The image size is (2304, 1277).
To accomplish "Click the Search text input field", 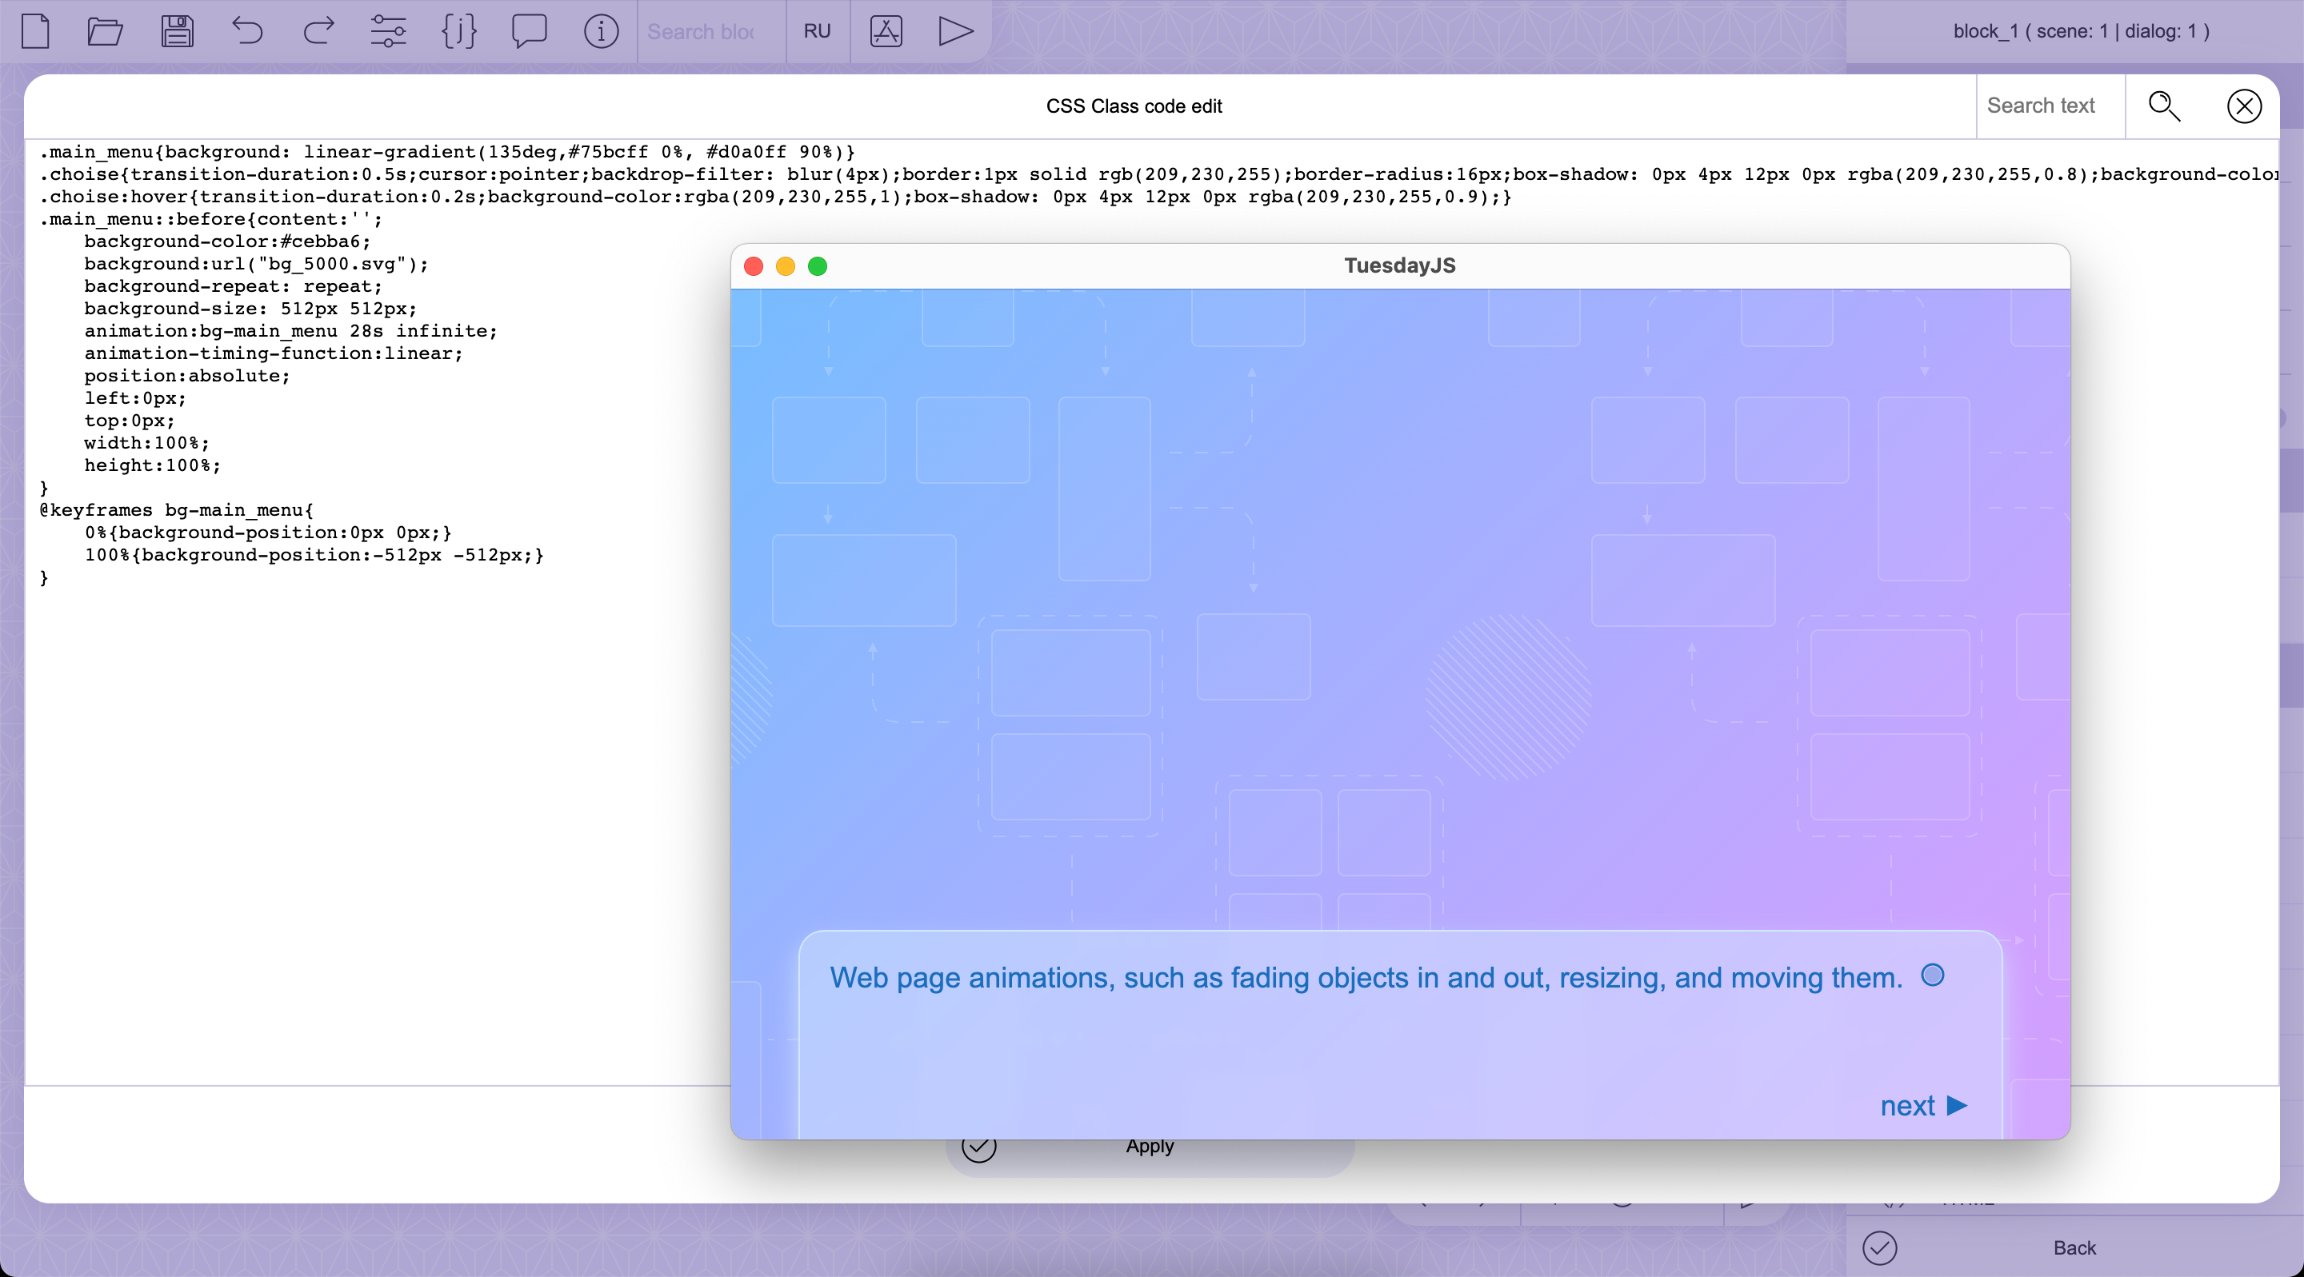I will pos(2050,106).
